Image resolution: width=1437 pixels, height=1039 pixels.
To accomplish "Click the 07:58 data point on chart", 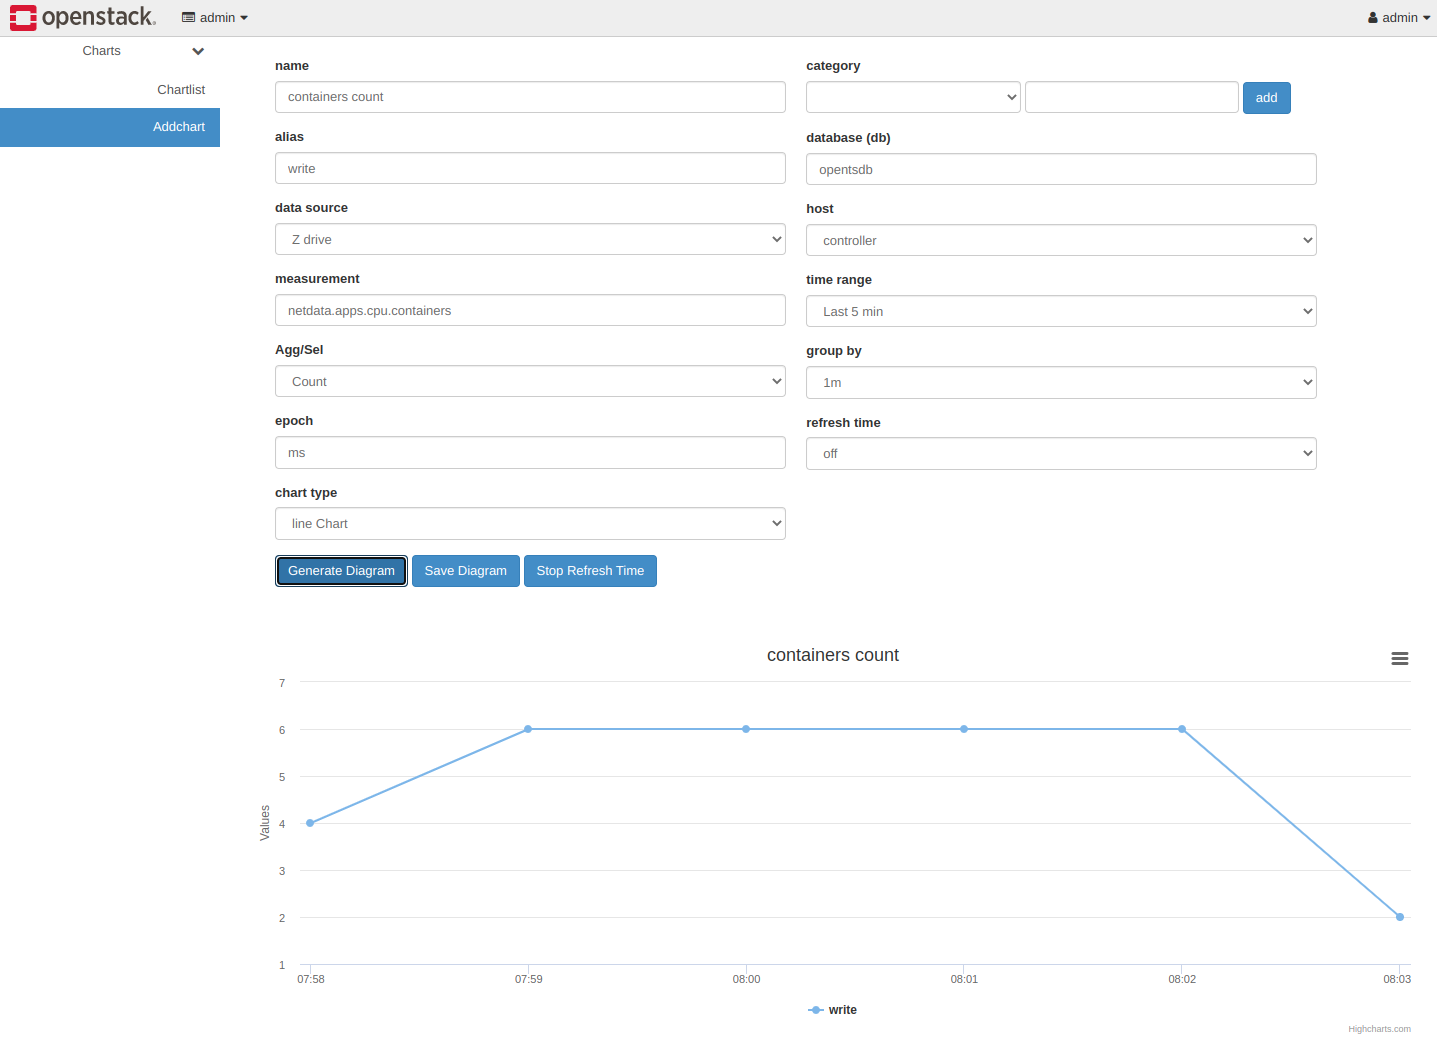I will 310,823.
